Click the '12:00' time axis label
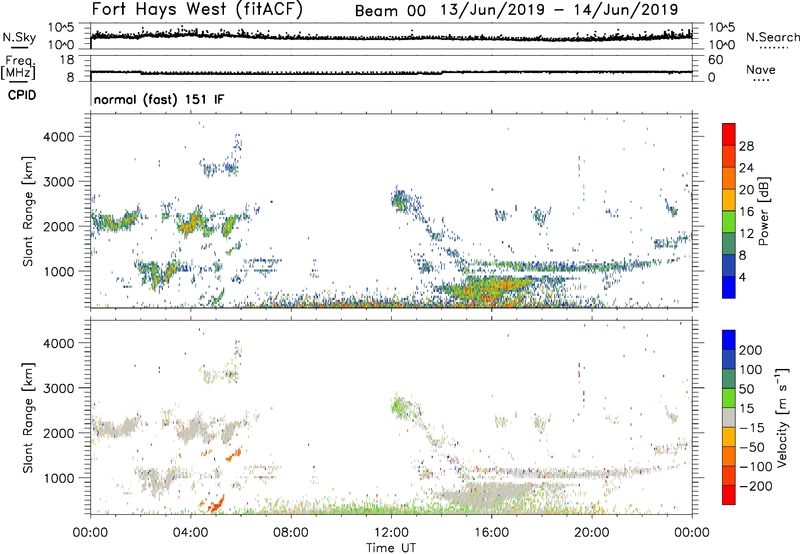Screen dimensions: 800x554 pyautogui.click(x=391, y=533)
